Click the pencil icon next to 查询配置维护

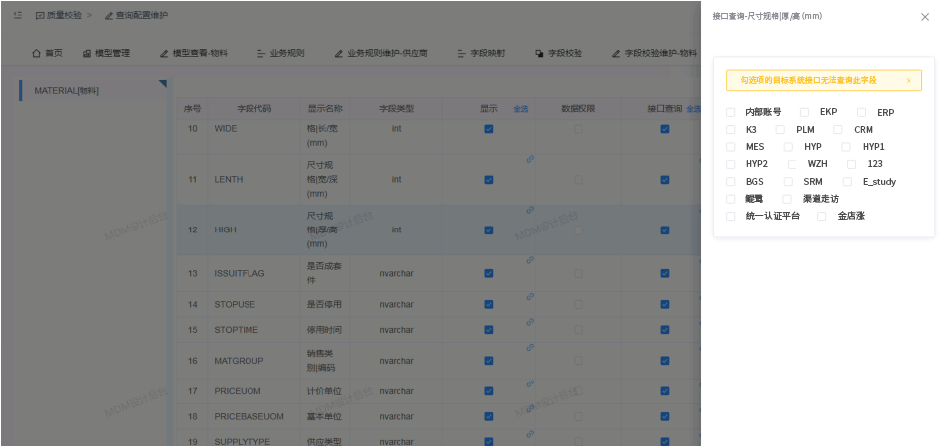coord(109,16)
